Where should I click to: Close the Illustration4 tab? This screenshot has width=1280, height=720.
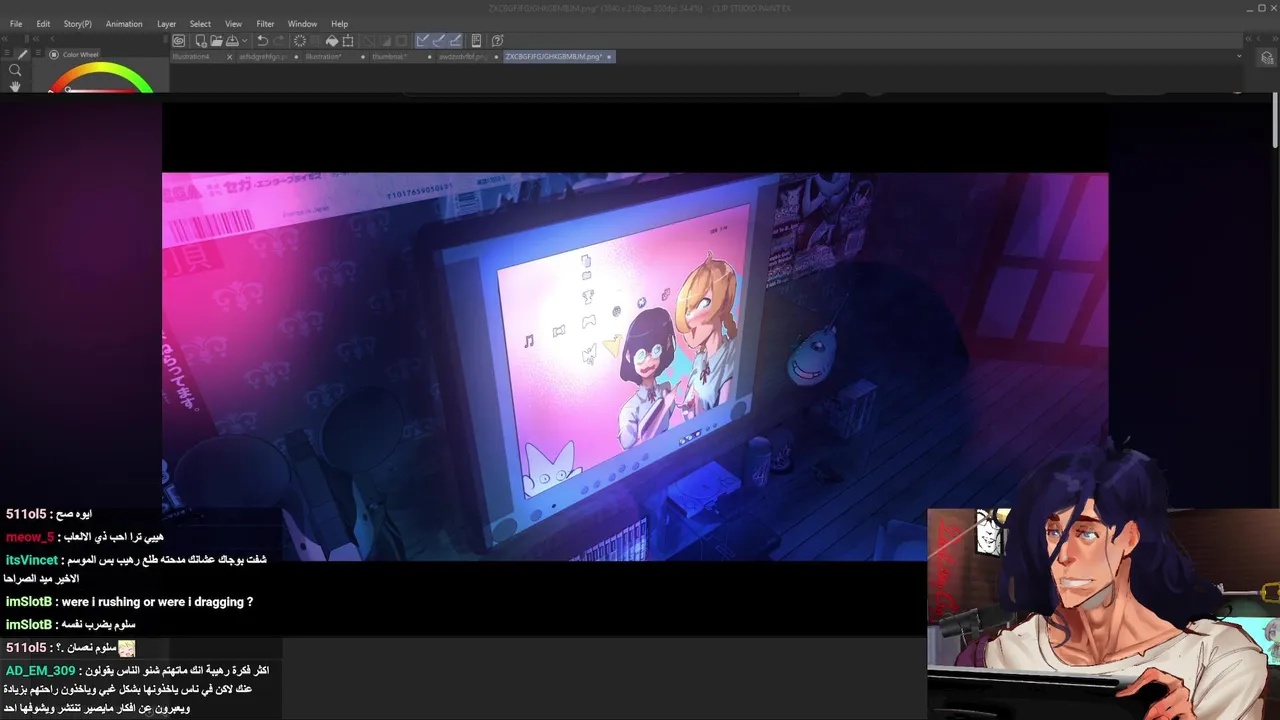[229, 57]
